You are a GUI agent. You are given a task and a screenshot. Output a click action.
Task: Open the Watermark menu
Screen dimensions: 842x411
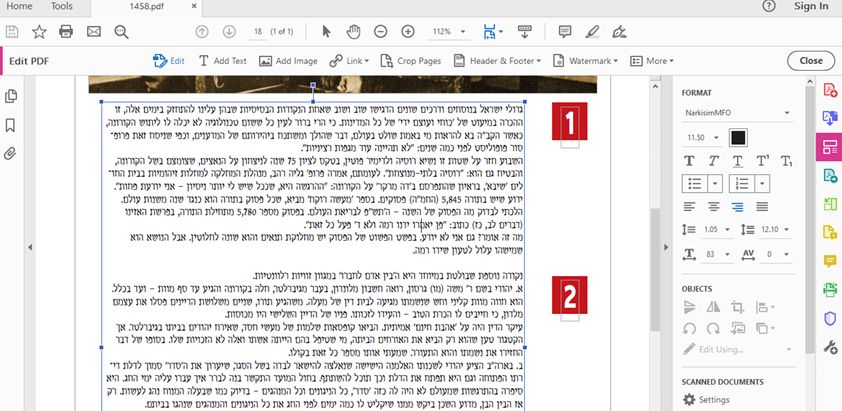click(x=585, y=61)
